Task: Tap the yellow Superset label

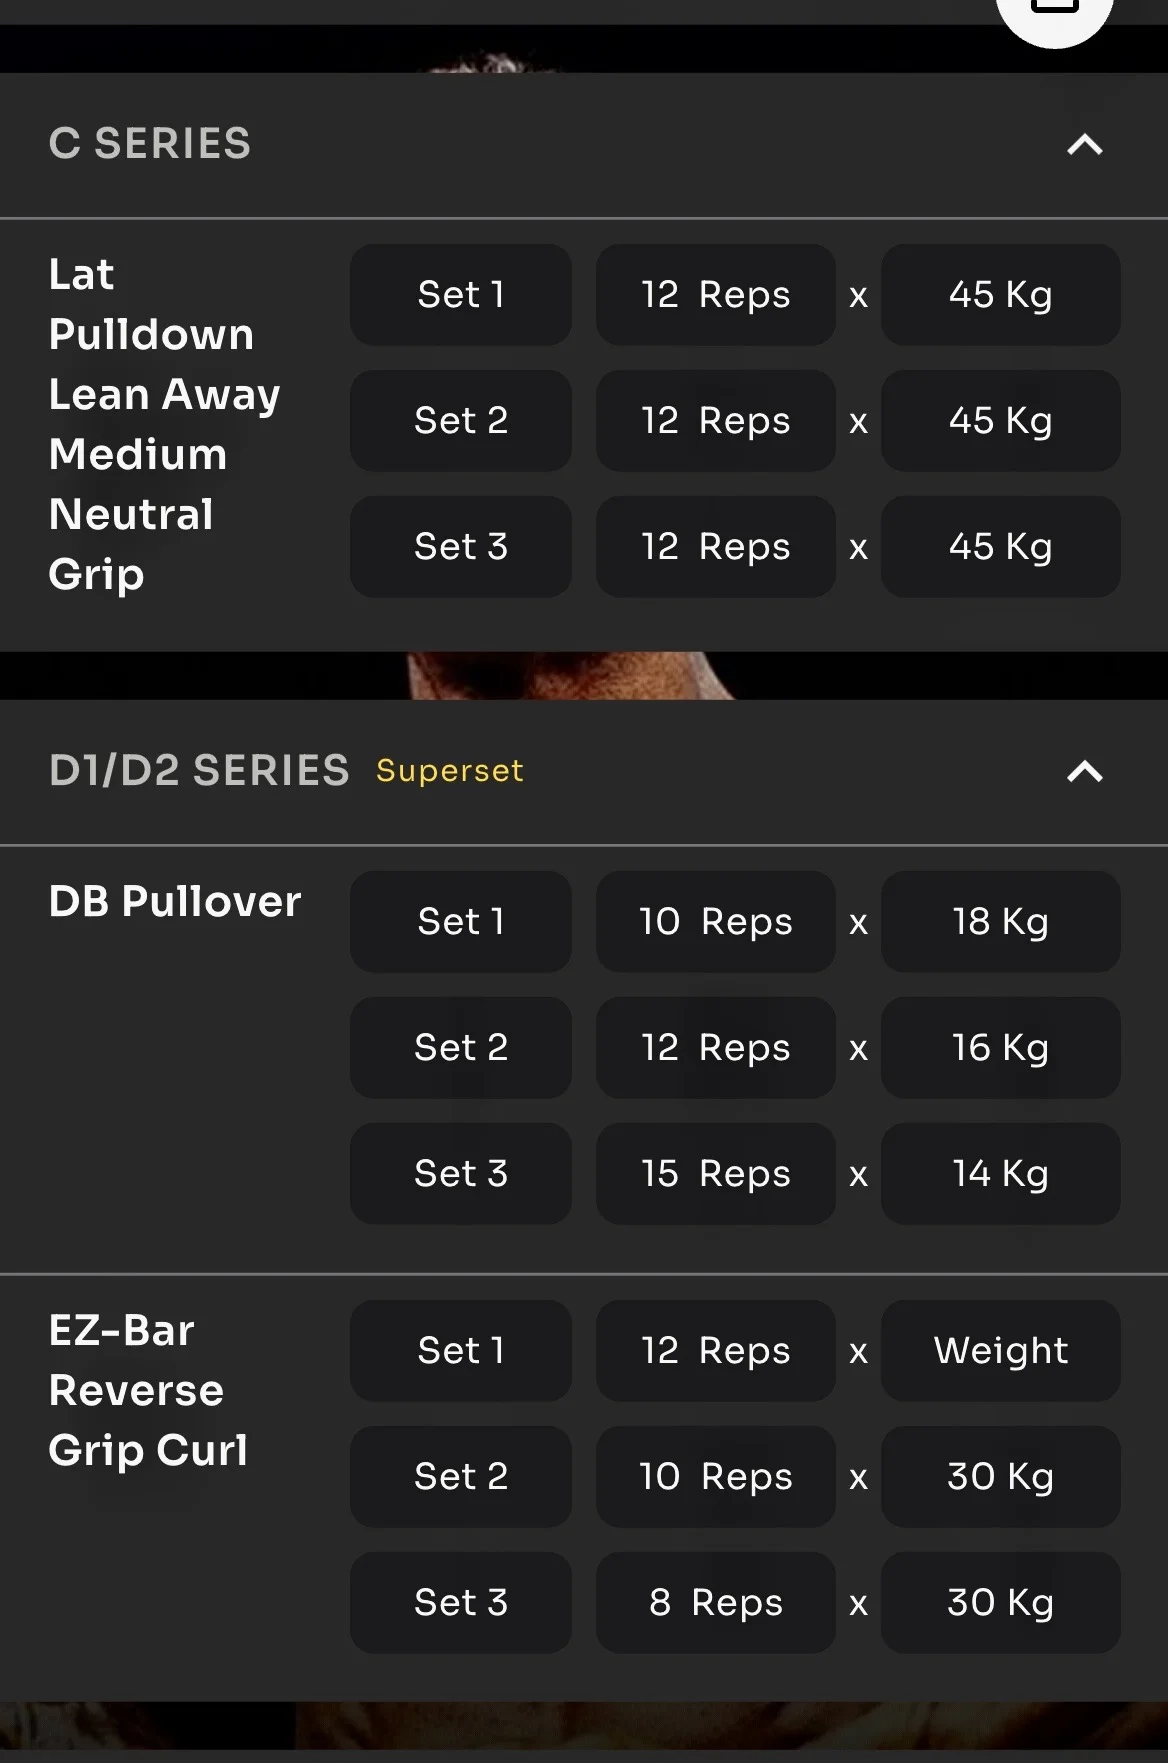Action: click(449, 771)
